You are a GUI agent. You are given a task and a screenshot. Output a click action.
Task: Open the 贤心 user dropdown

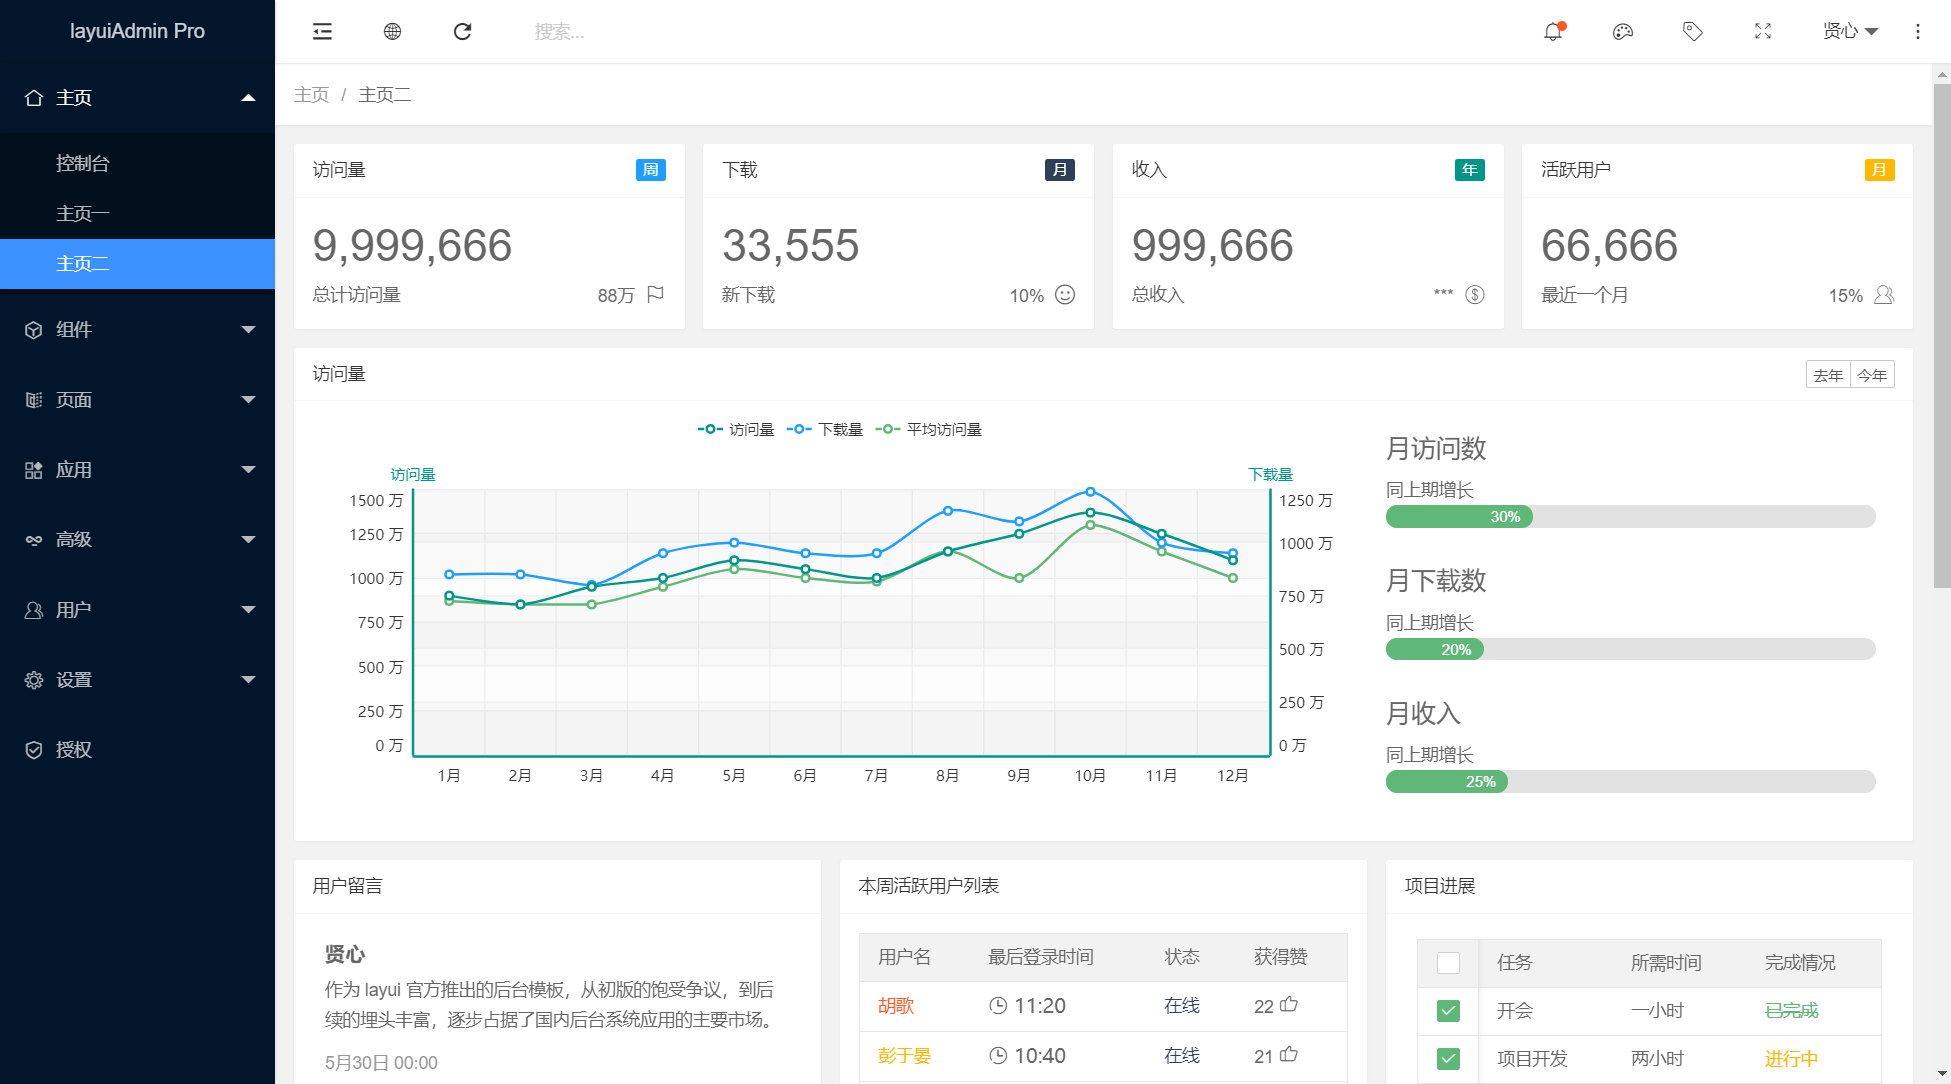point(1849,32)
